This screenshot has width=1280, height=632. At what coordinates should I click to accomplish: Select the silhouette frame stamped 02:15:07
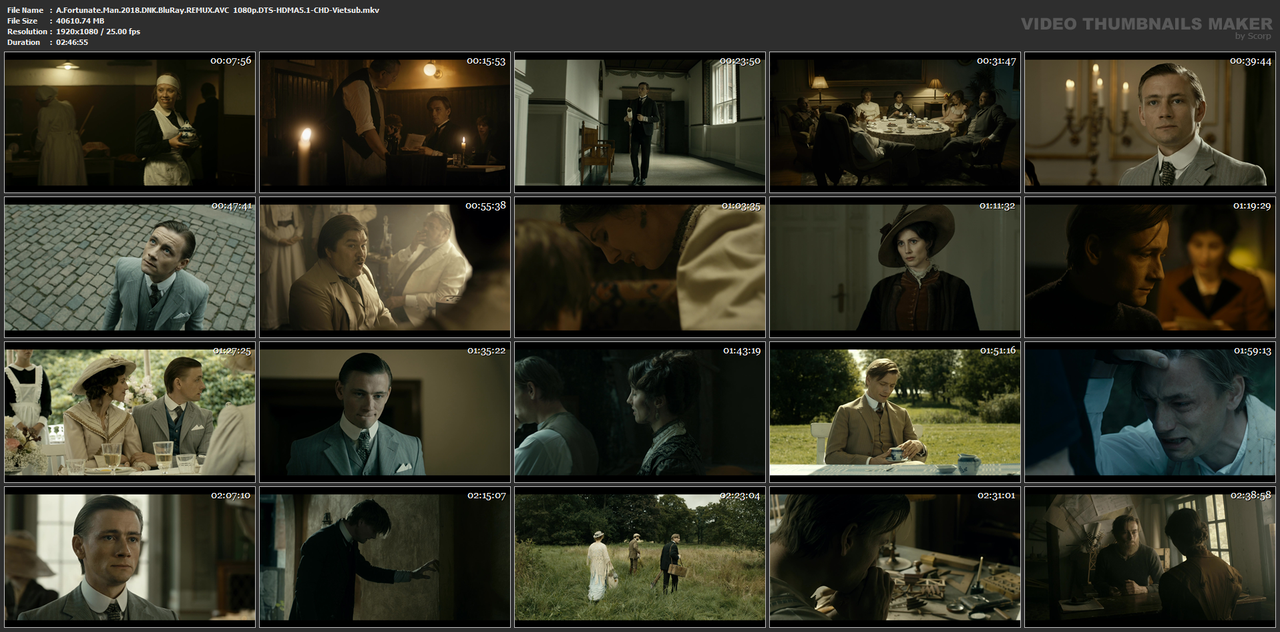click(385, 556)
